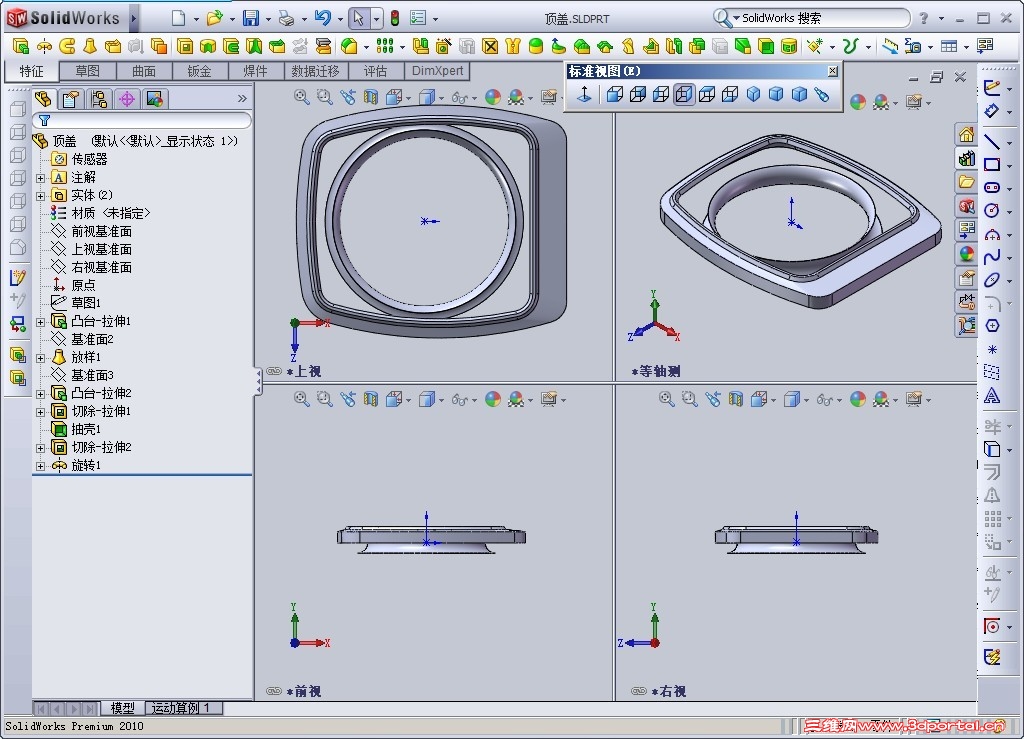Expand the 实体(2) tree node
This screenshot has width=1024, height=739.
[40, 195]
